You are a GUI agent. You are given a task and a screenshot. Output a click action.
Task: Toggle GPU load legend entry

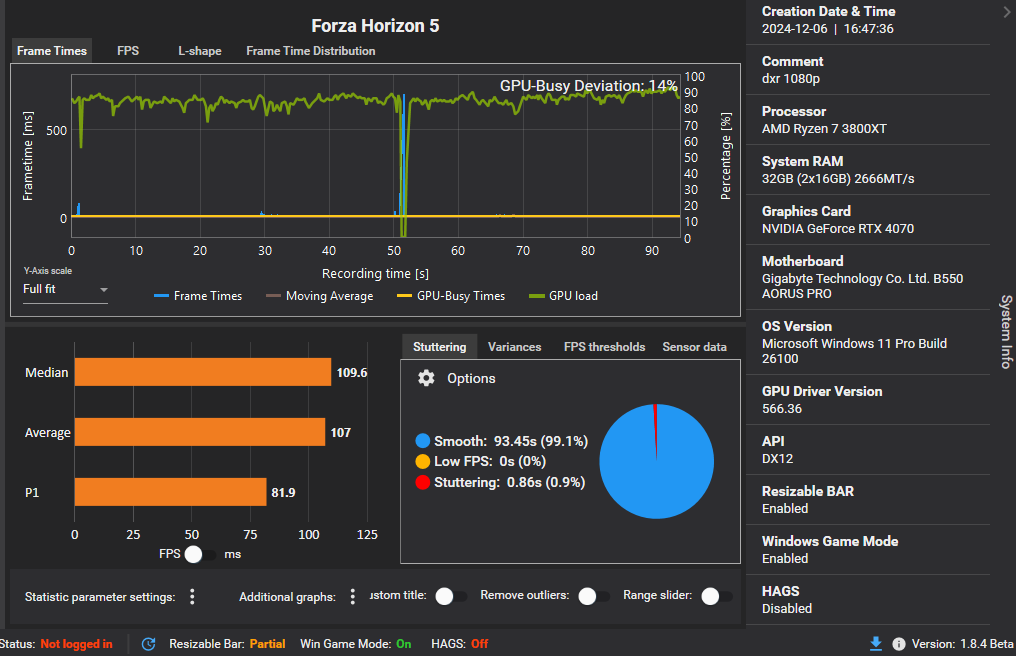click(564, 296)
